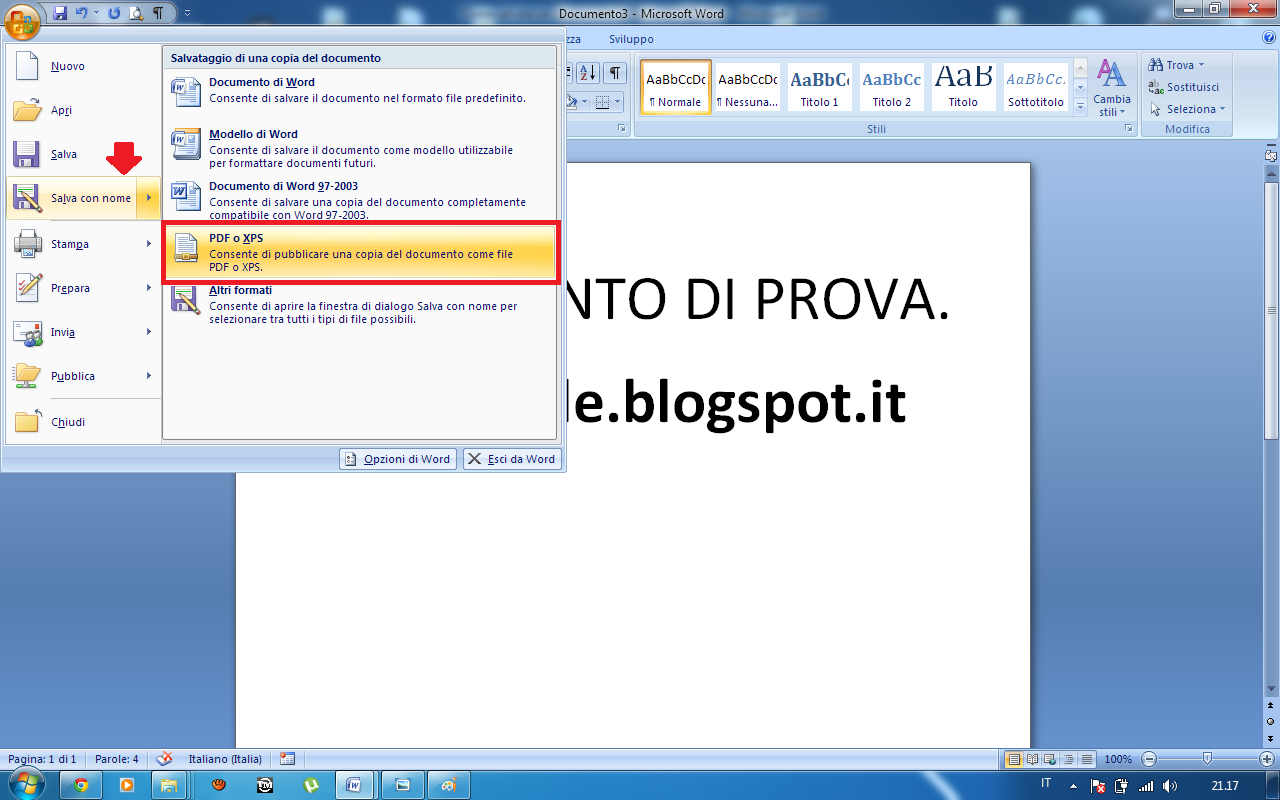Image resolution: width=1280 pixels, height=800 pixels.
Task: Expand the Salva con nome submenu arrow
Action: point(148,198)
